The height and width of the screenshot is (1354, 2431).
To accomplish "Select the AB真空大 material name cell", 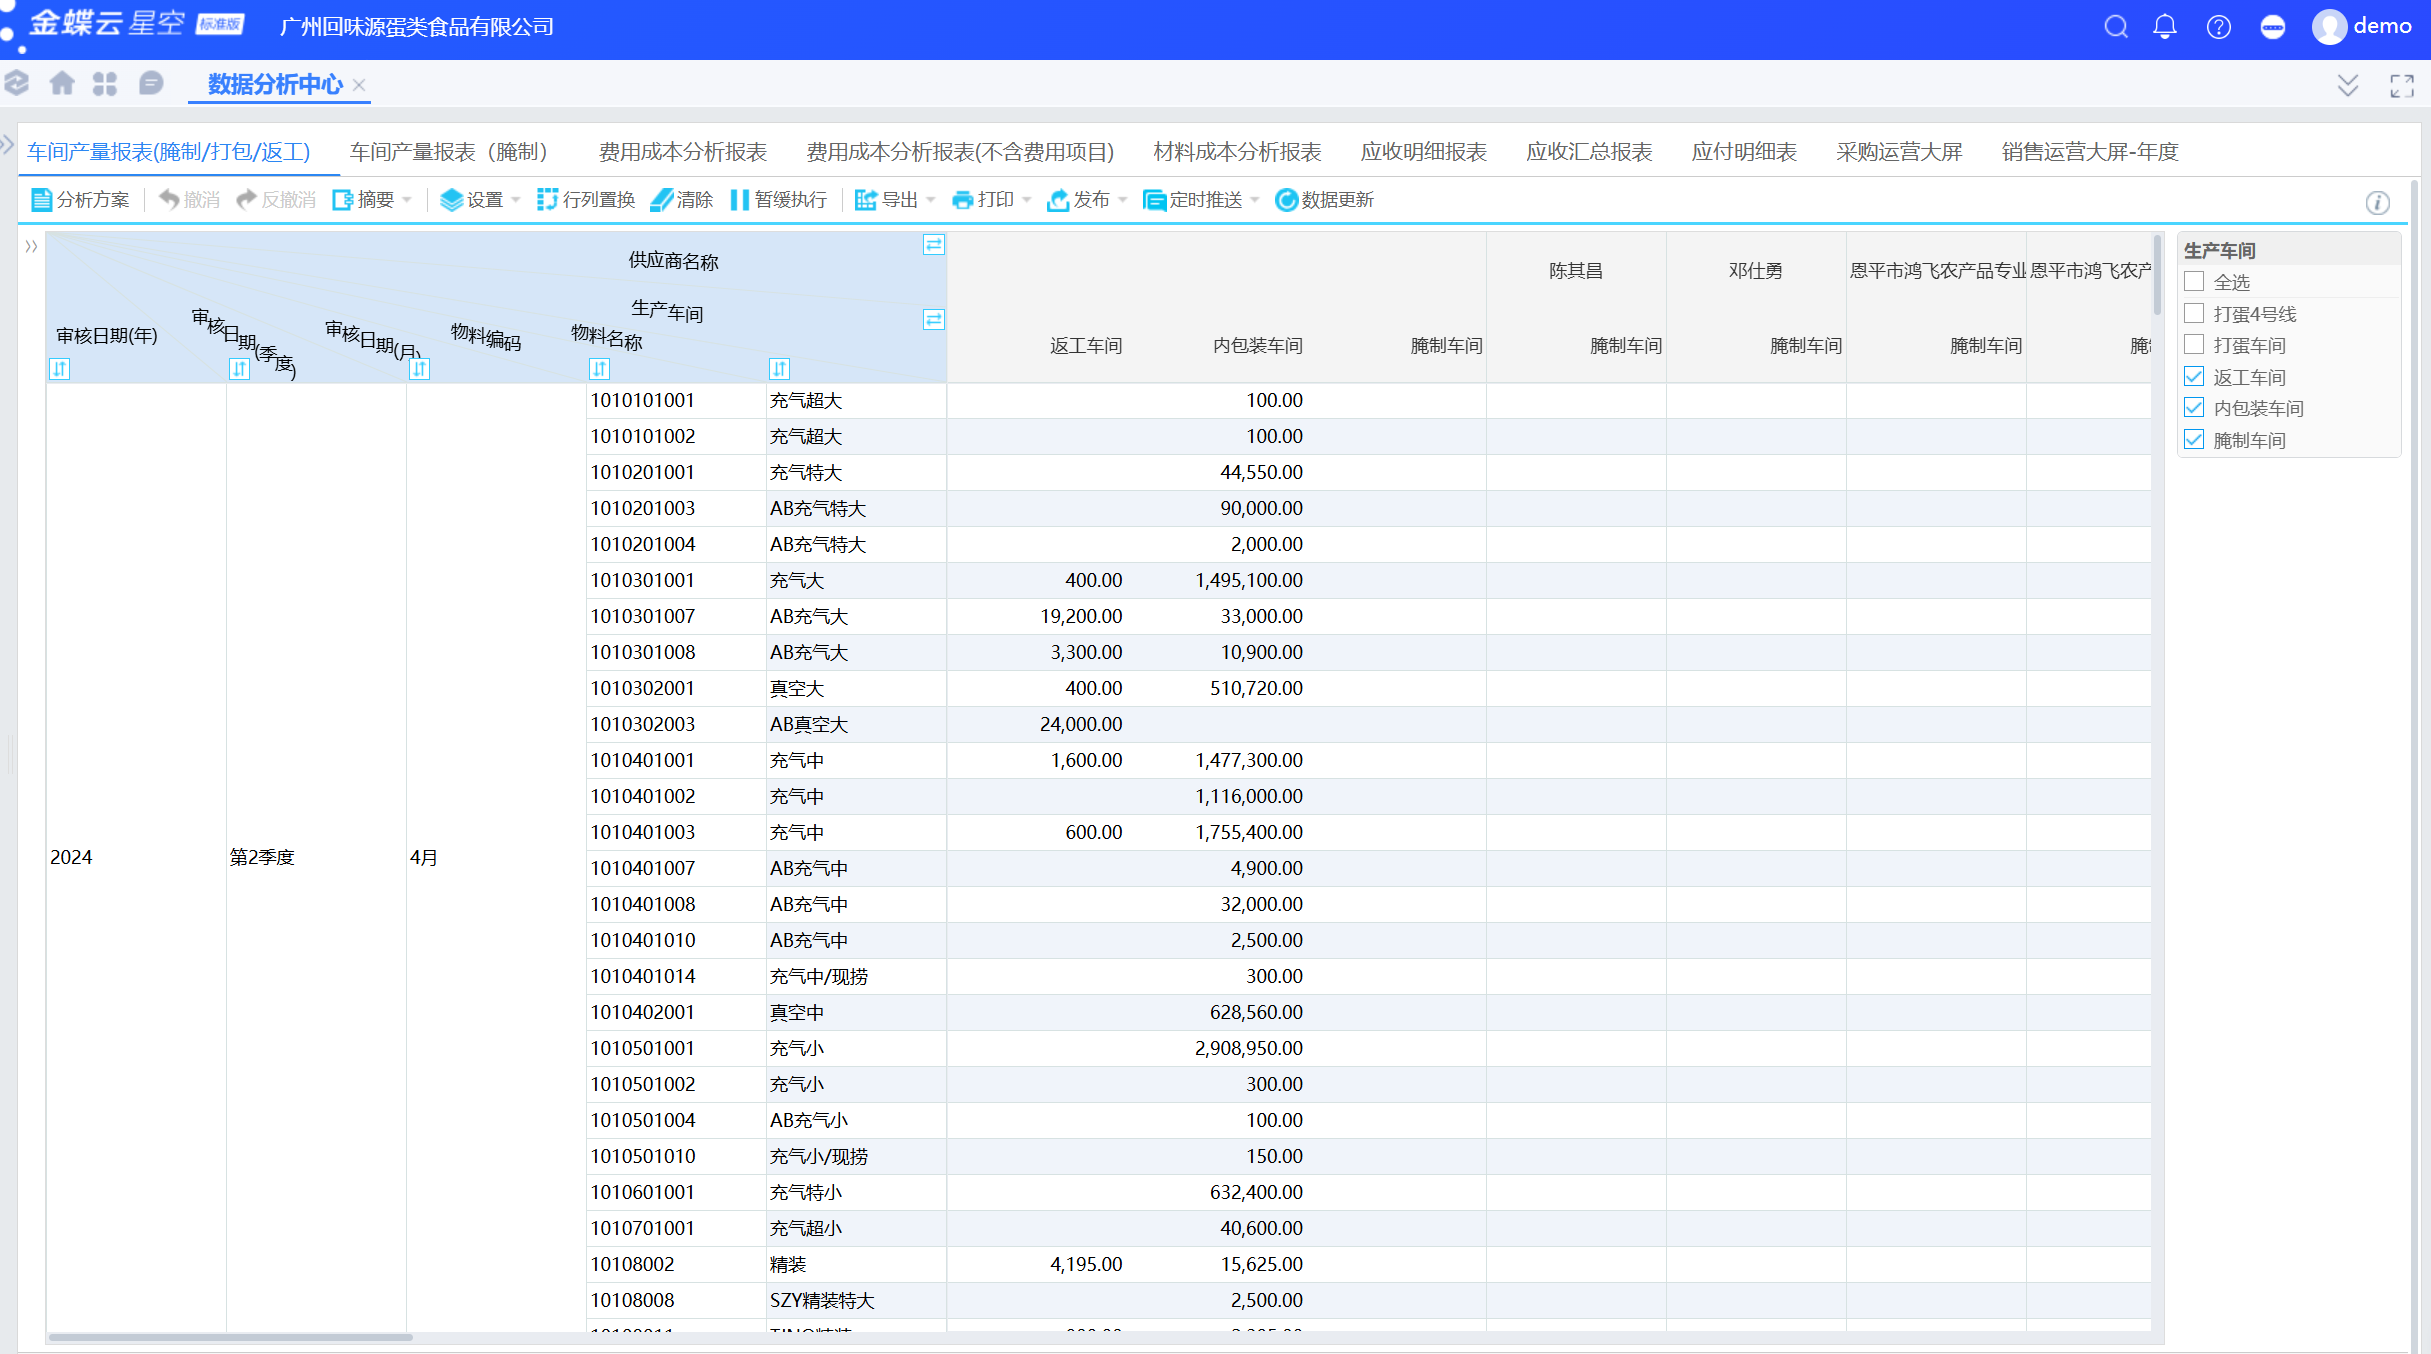I will click(856, 725).
